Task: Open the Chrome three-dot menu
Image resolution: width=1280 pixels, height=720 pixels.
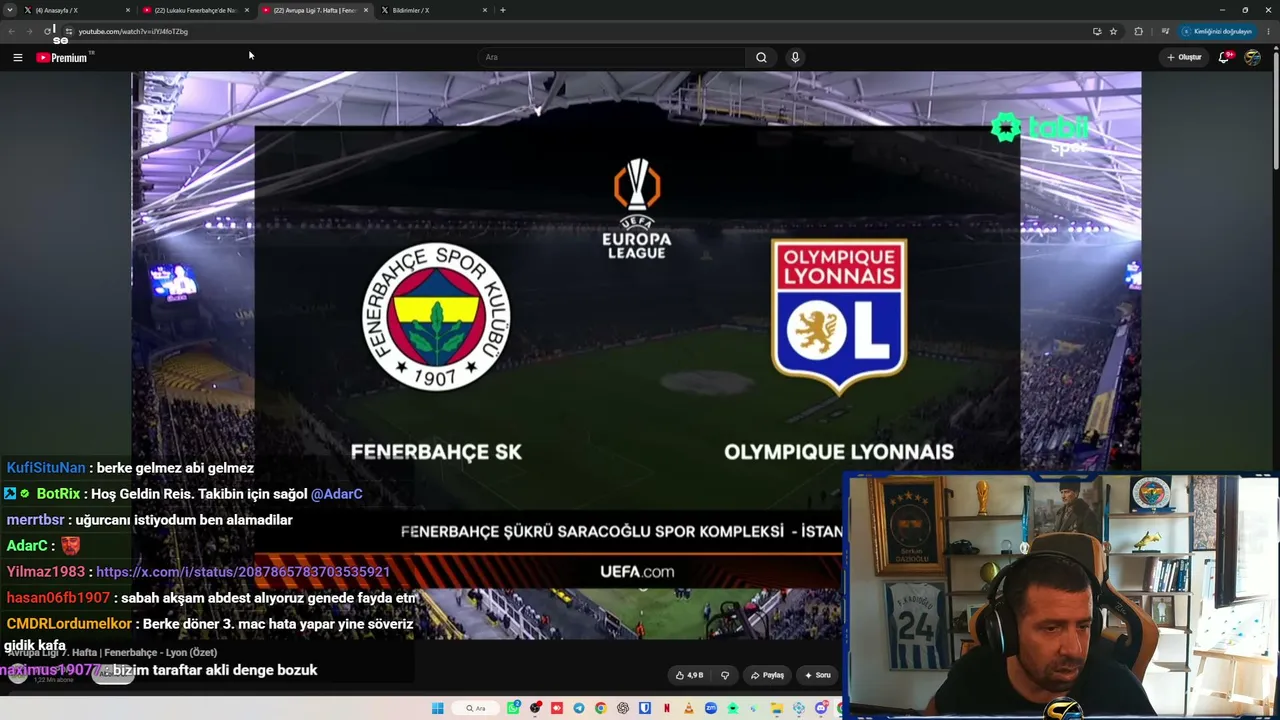Action: click(x=1268, y=31)
